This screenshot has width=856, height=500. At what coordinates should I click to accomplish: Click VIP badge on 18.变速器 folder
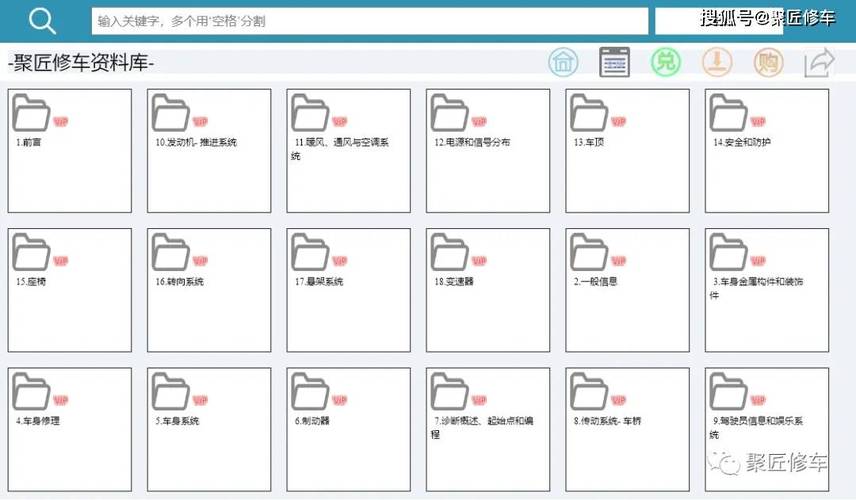tap(479, 261)
